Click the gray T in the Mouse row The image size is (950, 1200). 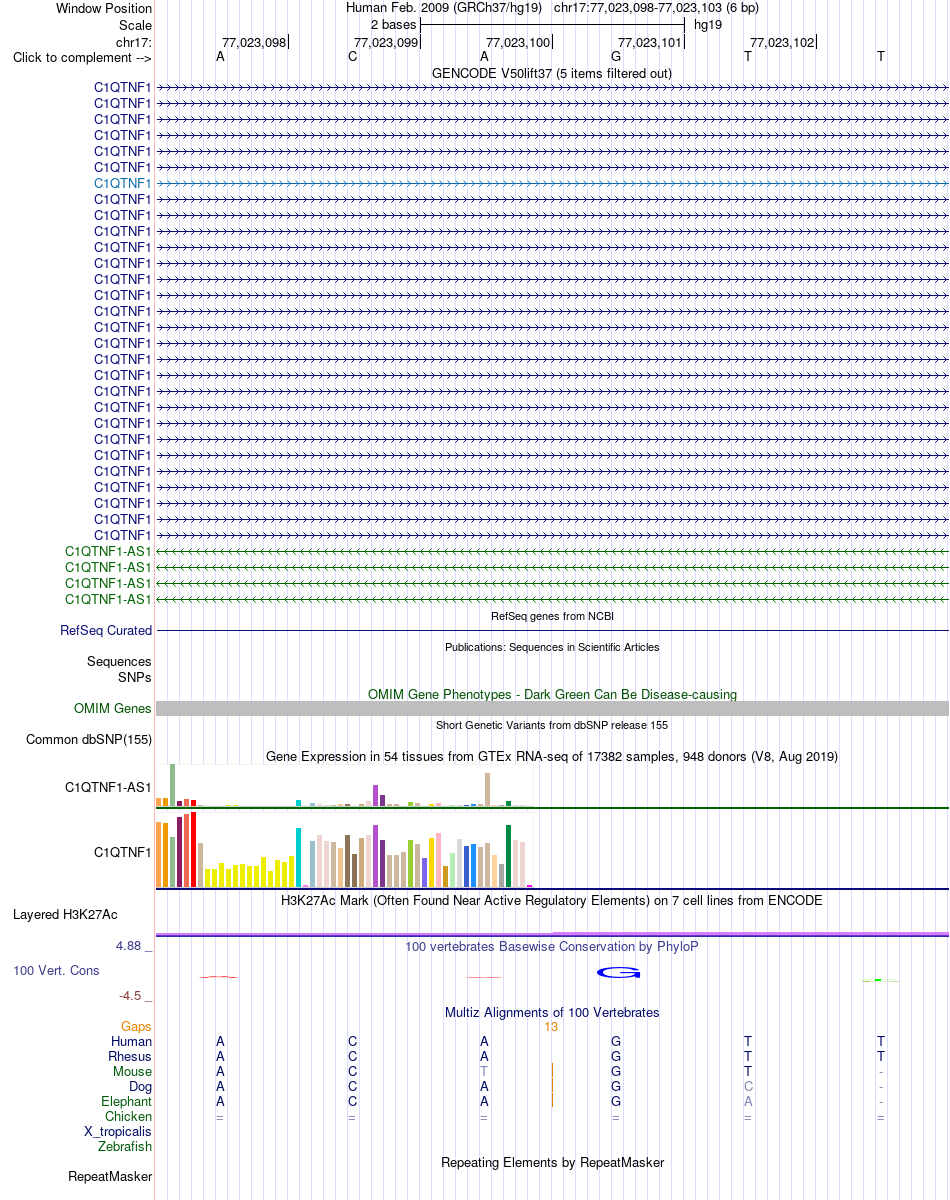[484, 1072]
